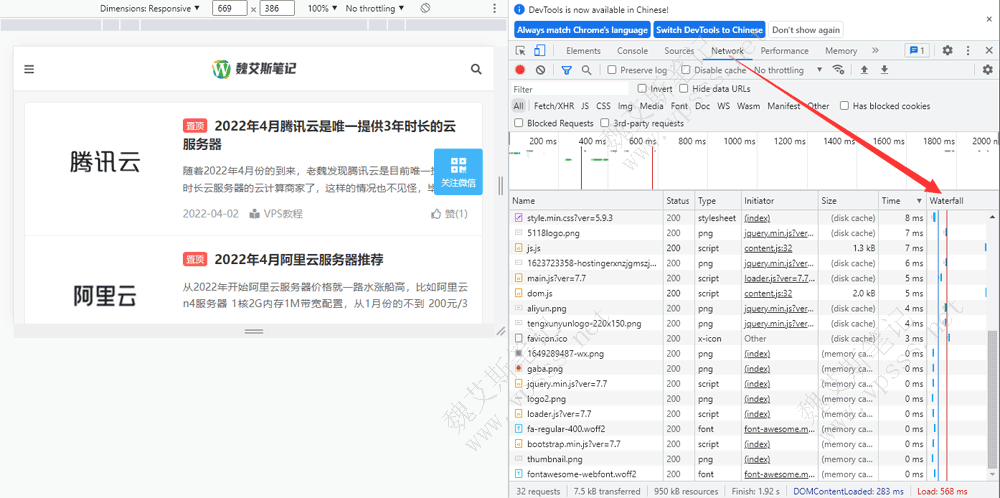
Task: Click Switch DevTools to Chinese button
Action: pos(709,30)
